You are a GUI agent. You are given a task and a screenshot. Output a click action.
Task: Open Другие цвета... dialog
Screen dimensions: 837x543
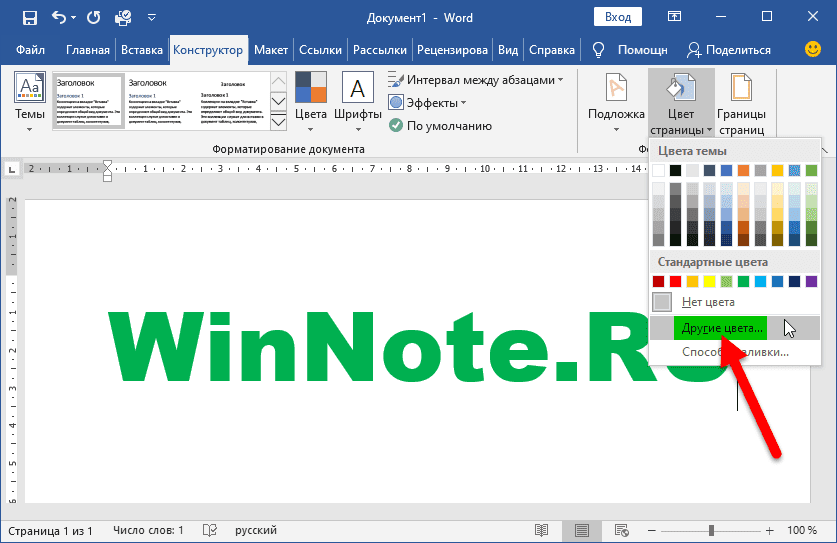pos(735,328)
